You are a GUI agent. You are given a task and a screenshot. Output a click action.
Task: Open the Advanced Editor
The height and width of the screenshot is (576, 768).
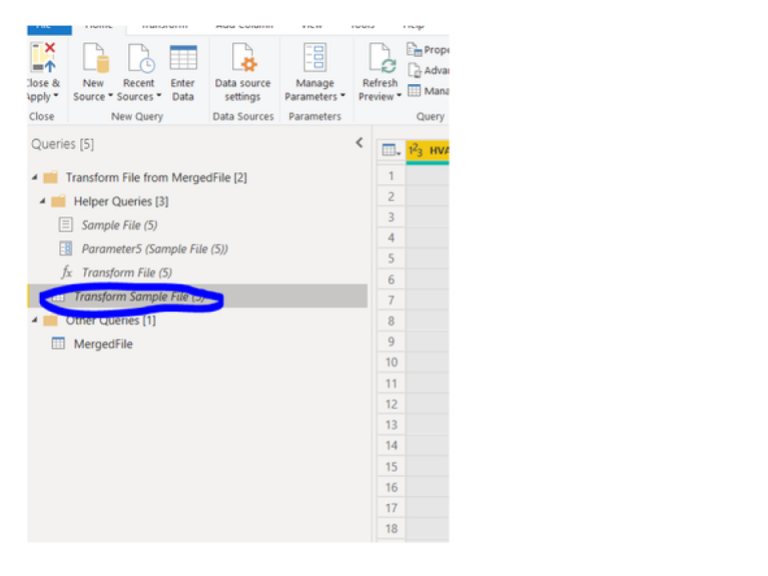[x=428, y=70]
